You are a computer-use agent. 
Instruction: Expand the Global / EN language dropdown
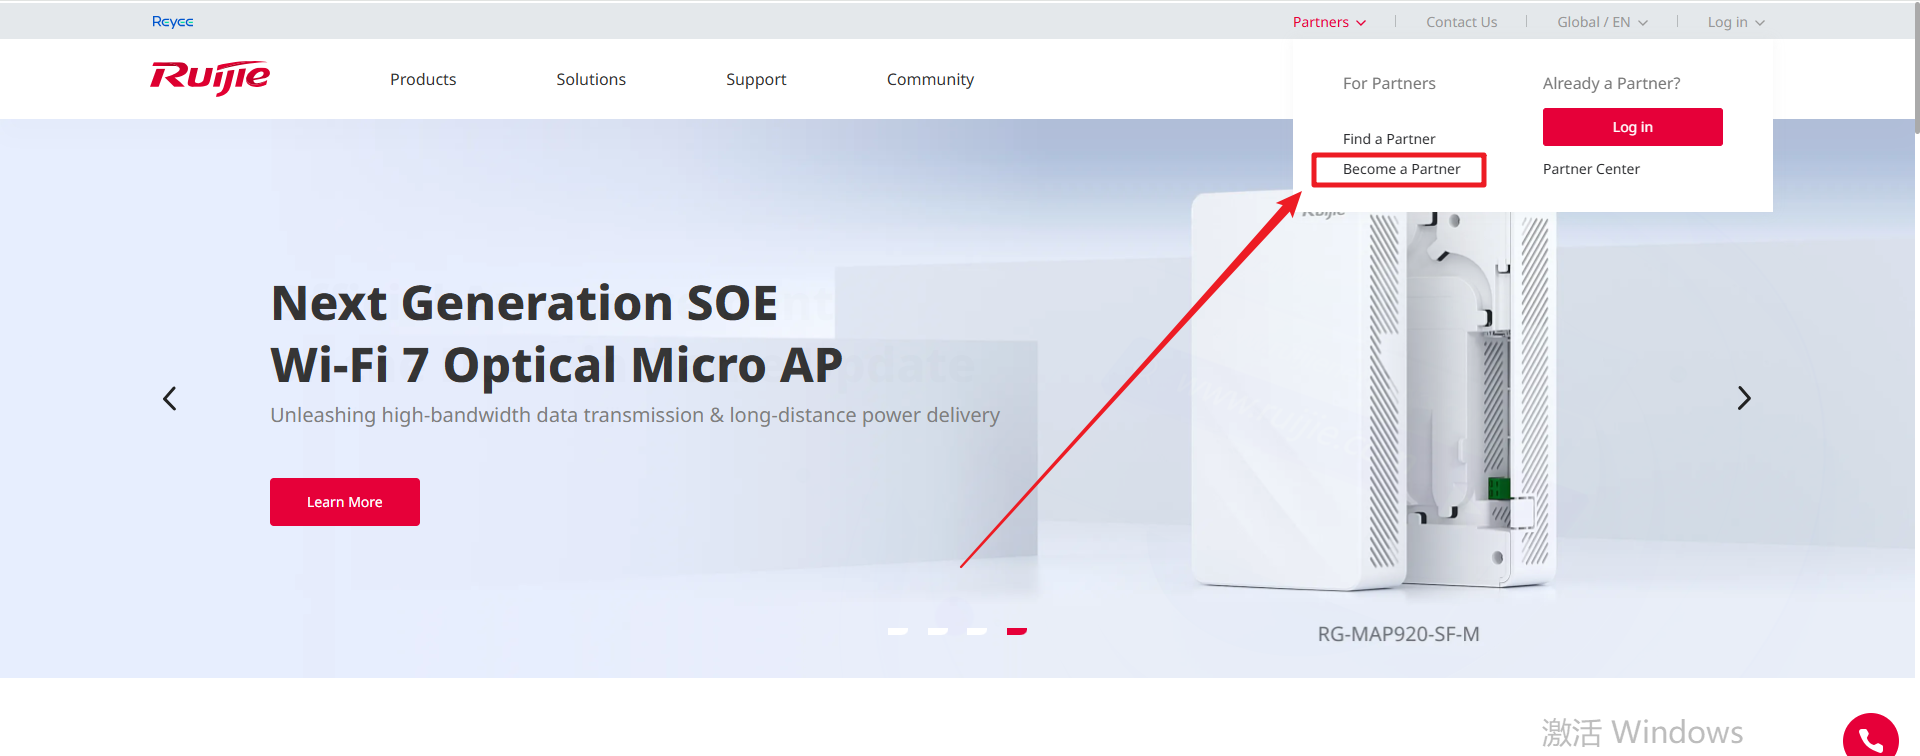(1602, 22)
